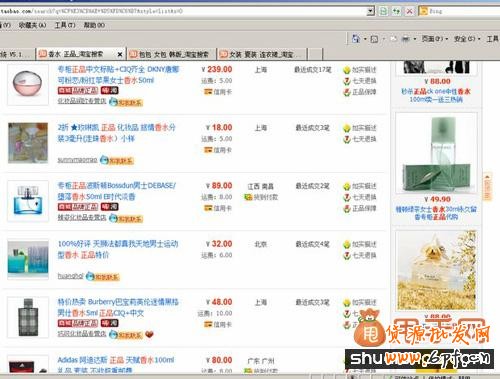Click the ¥239.00 price text
This screenshot has width=500, height=379.
pos(217,69)
